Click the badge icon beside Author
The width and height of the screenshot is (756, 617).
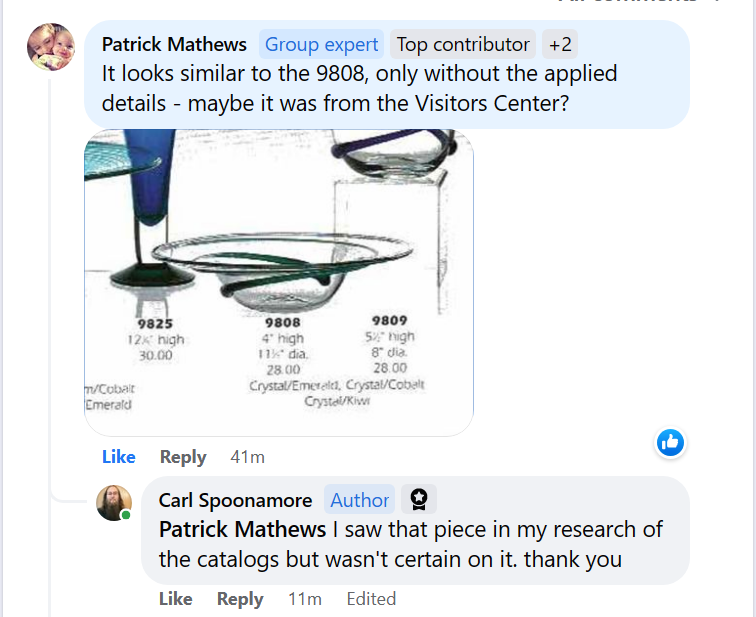(x=419, y=500)
